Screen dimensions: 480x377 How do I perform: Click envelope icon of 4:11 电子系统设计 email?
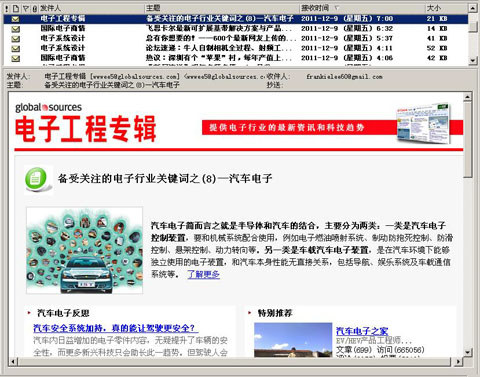15,48
